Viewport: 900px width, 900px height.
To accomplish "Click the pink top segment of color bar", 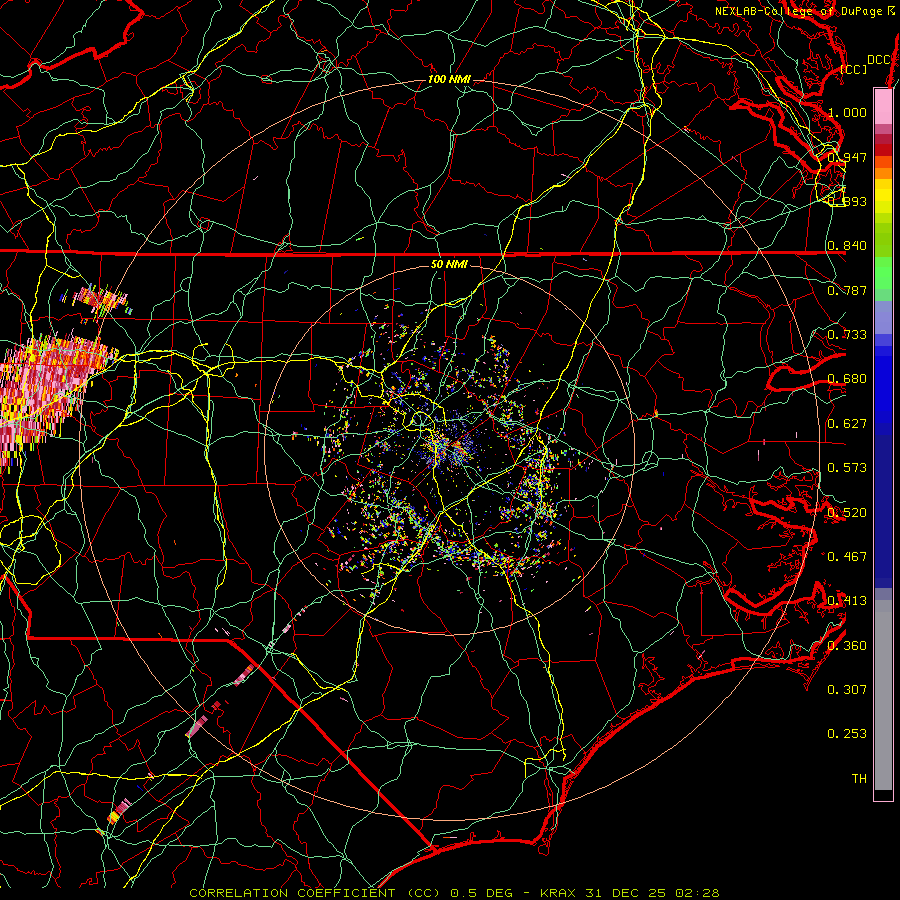I will click(883, 106).
